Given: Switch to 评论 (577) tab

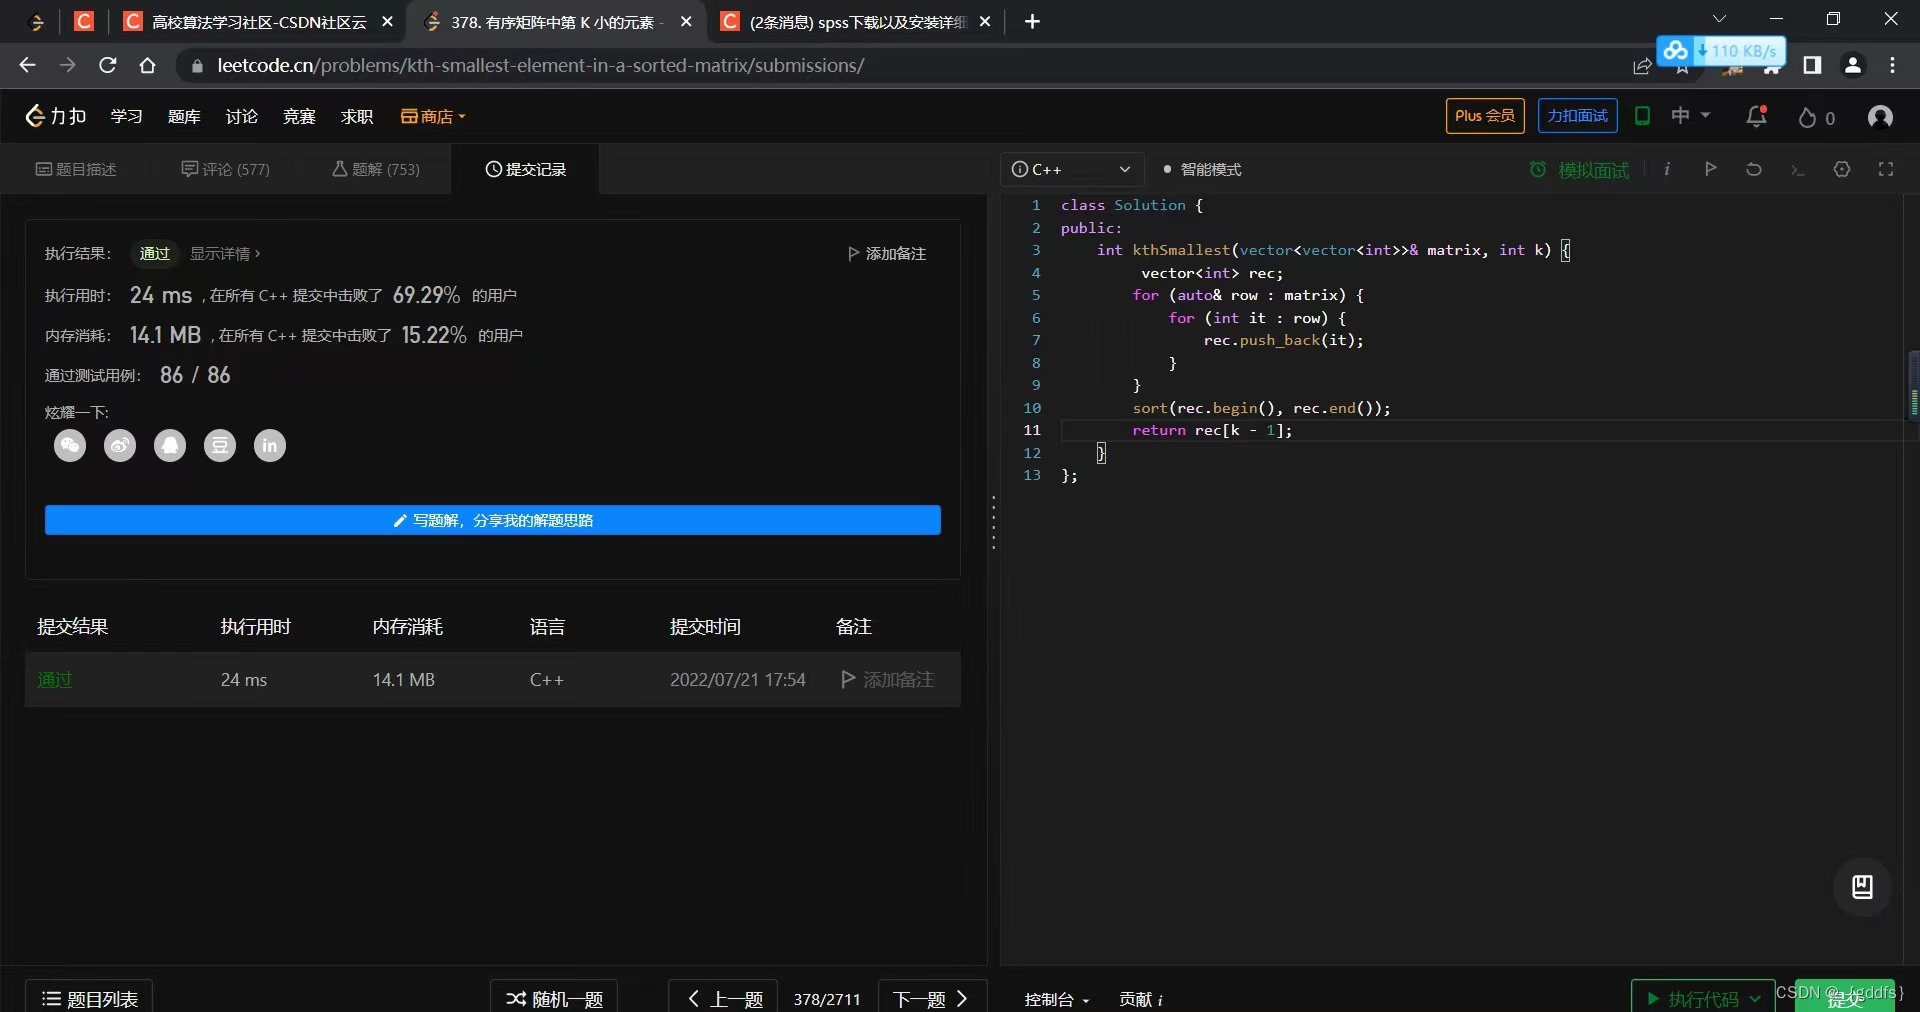Looking at the screenshot, I should click(x=225, y=169).
